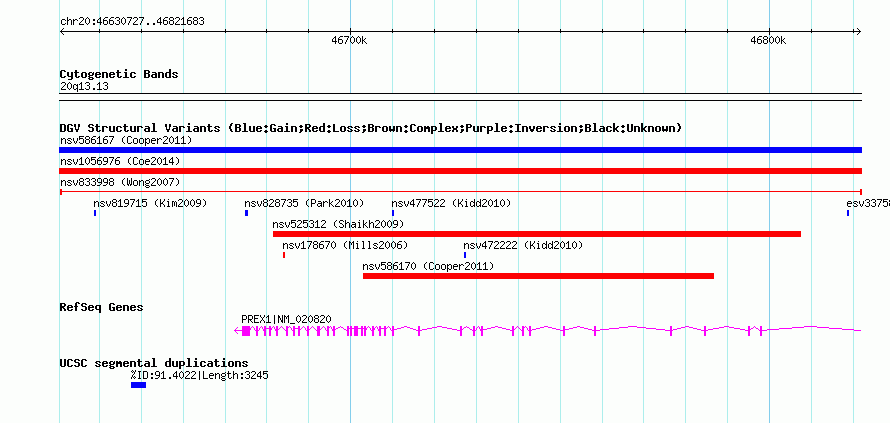Click the nsv472222 (Kidd2010) label
Viewport: 890px width, 423px height.
click(x=523, y=245)
